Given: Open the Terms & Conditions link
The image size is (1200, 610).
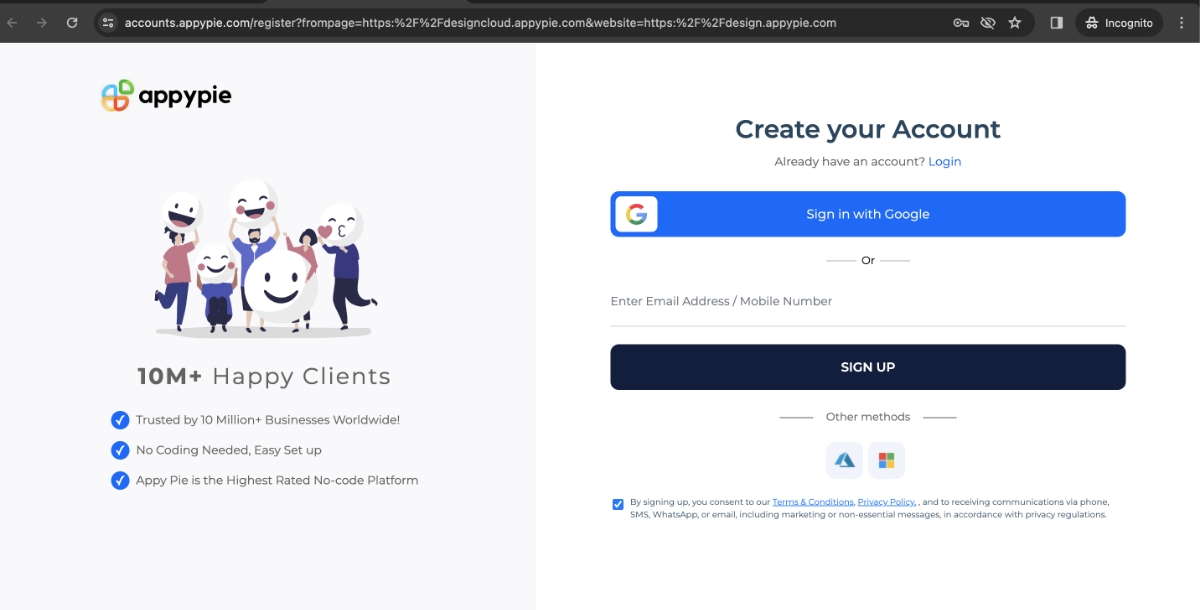Looking at the screenshot, I should (813, 502).
